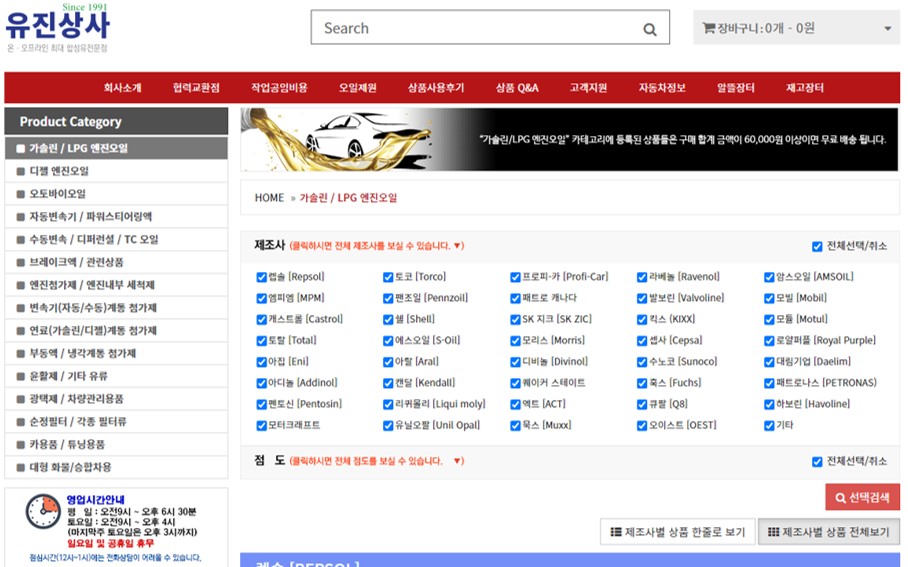Click 제조사별 상품 전체보기 button
The width and height of the screenshot is (908, 567).
pos(829,532)
